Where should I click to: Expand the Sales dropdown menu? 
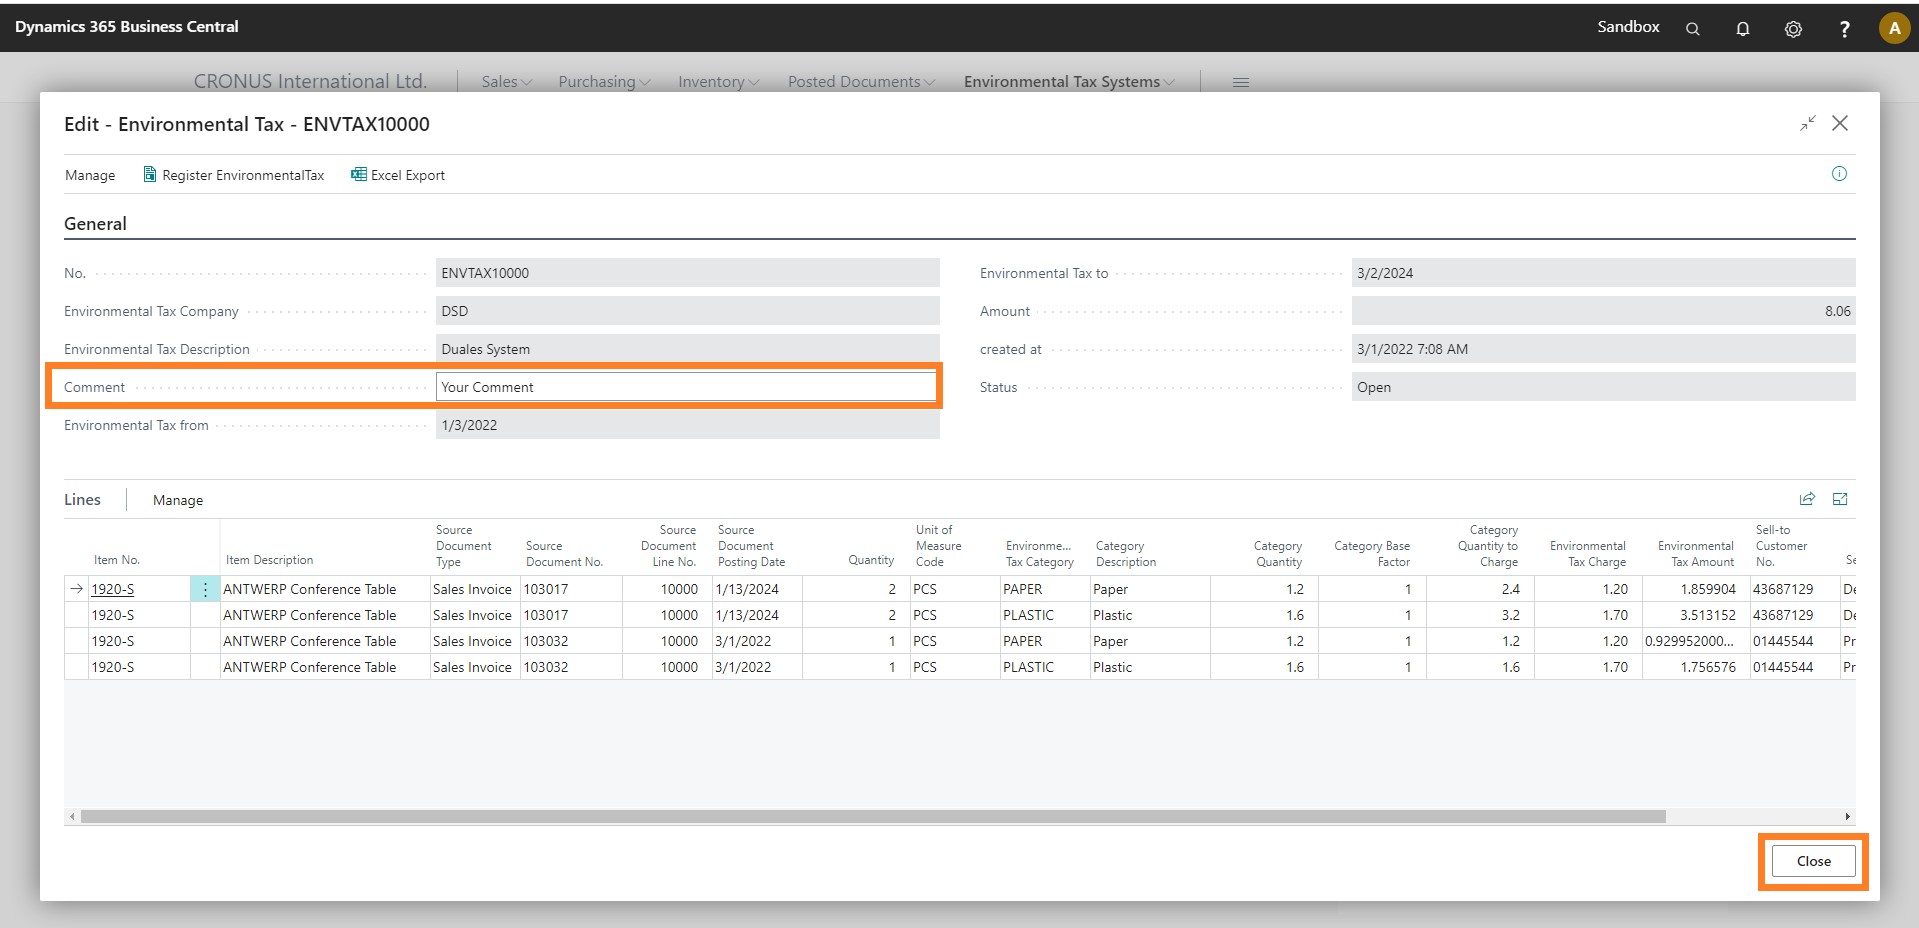(x=506, y=82)
